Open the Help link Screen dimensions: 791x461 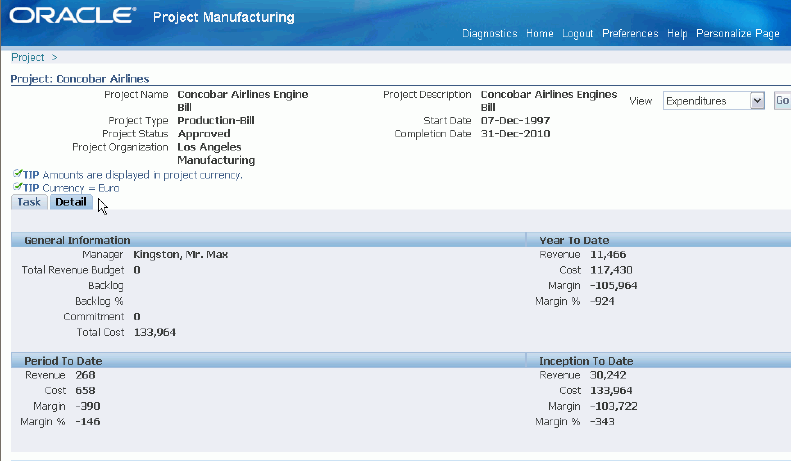pos(677,33)
